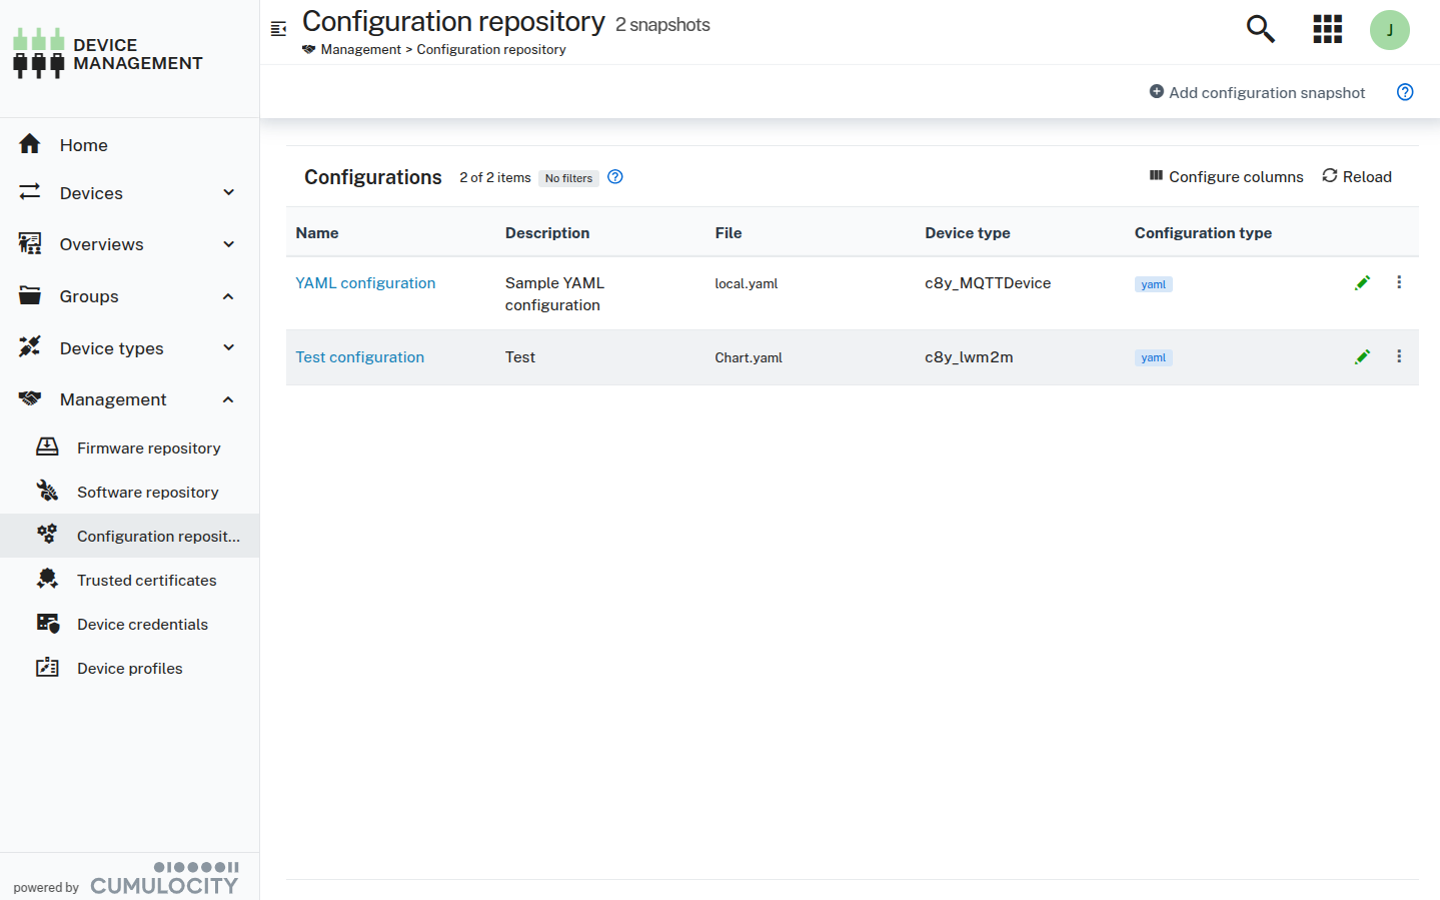This screenshot has height=900, width=1440.
Task: Open Configure columns options
Action: click(x=1226, y=176)
